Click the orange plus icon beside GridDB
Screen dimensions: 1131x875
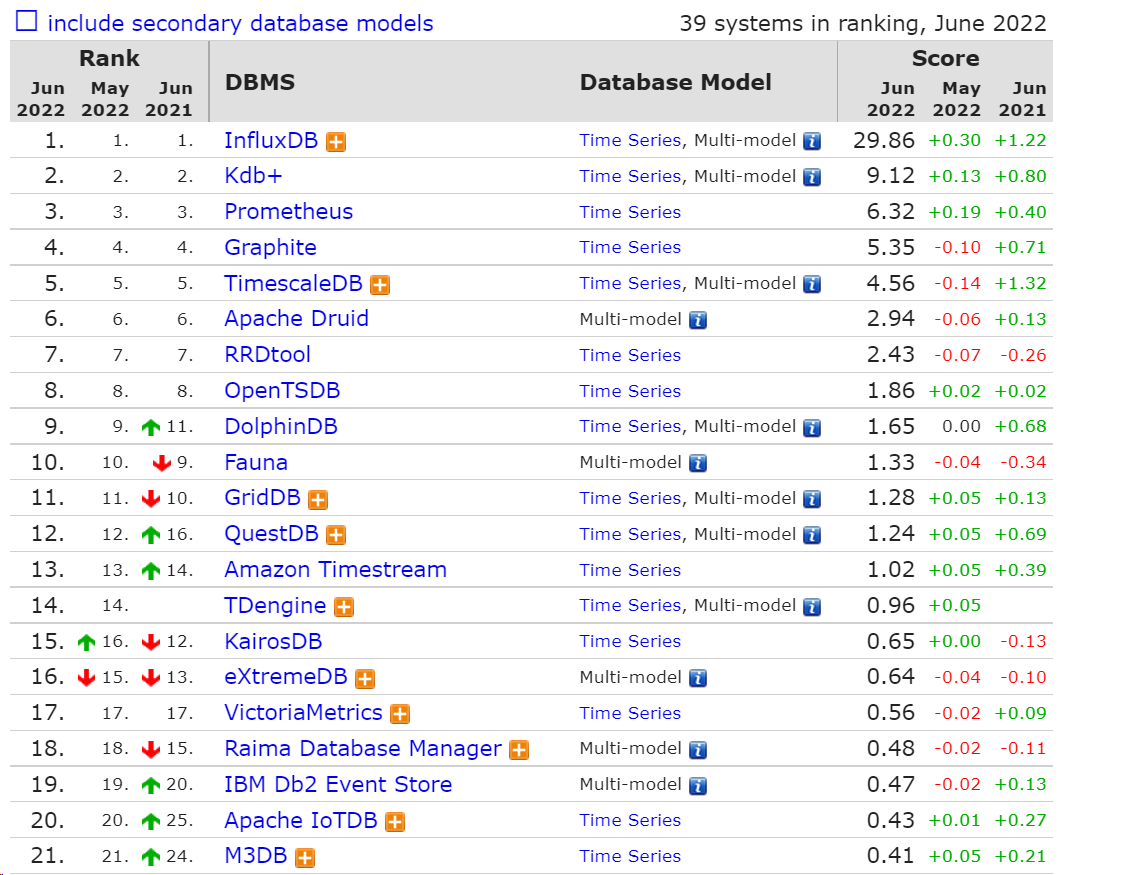[x=317, y=499]
